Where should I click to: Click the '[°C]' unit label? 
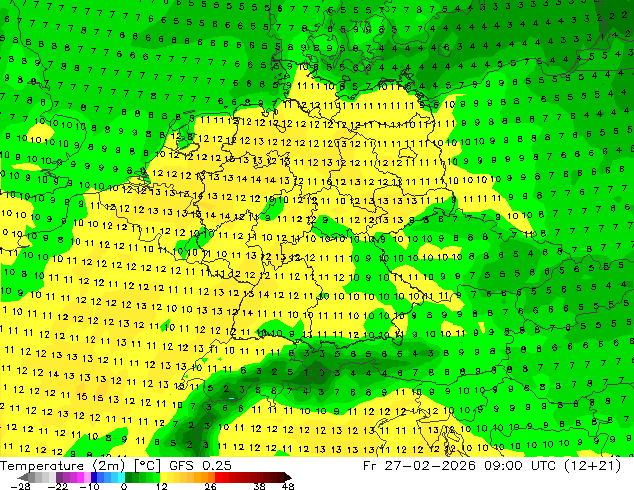pos(147,466)
